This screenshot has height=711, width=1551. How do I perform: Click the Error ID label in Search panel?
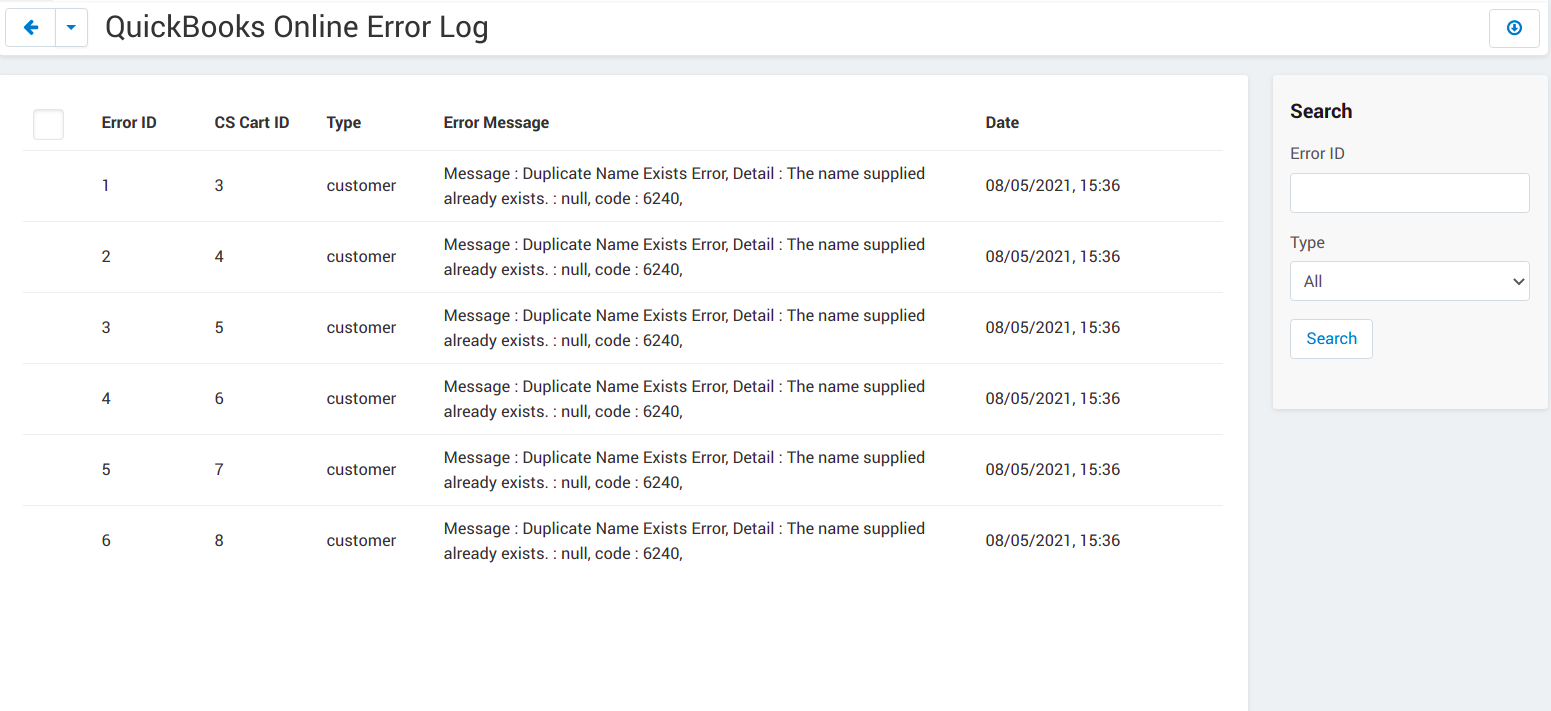[x=1317, y=154]
